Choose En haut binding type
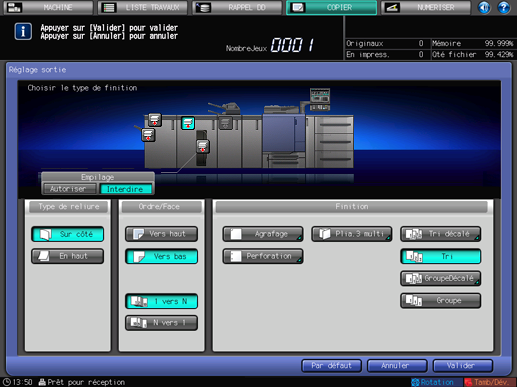The width and height of the screenshot is (517, 387). click(x=68, y=256)
